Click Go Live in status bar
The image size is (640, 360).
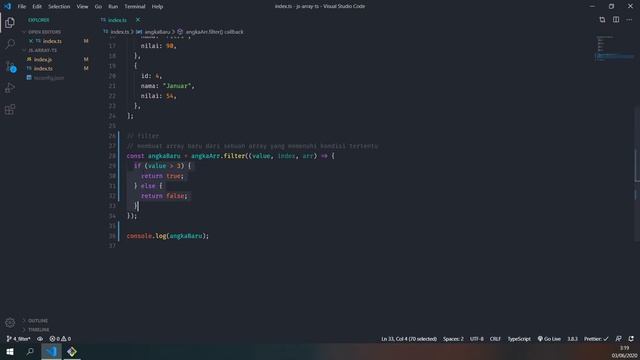point(549,339)
